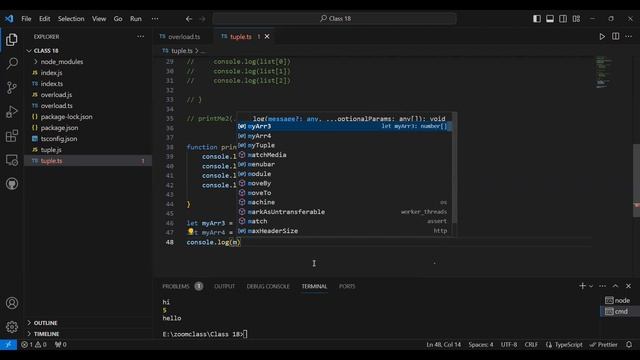The width and height of the screenshot is (640, 360).
Task: Click the Run code play button
Action: pyautogui.click(x=602, y=36)
